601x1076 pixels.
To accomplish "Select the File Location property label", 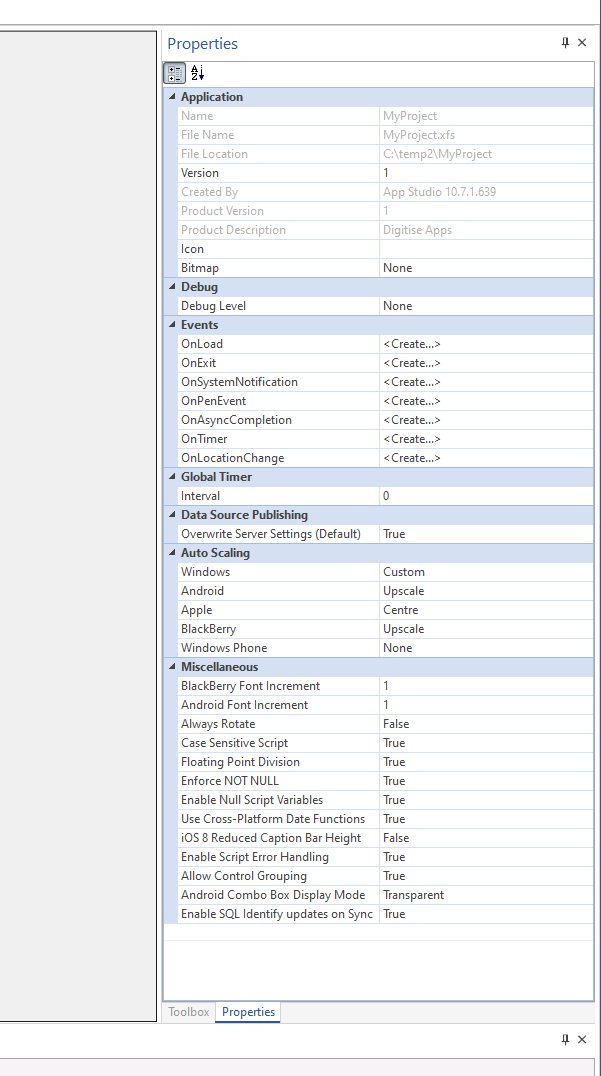I will click(214, 154).
